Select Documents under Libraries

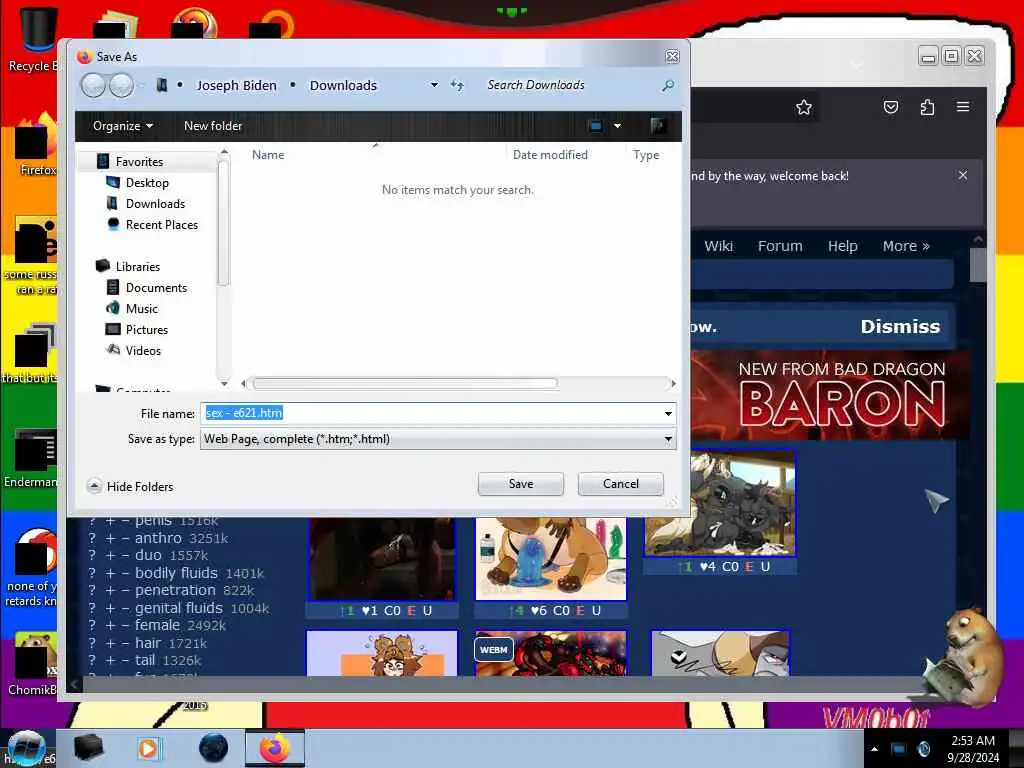tap(156, 288)
